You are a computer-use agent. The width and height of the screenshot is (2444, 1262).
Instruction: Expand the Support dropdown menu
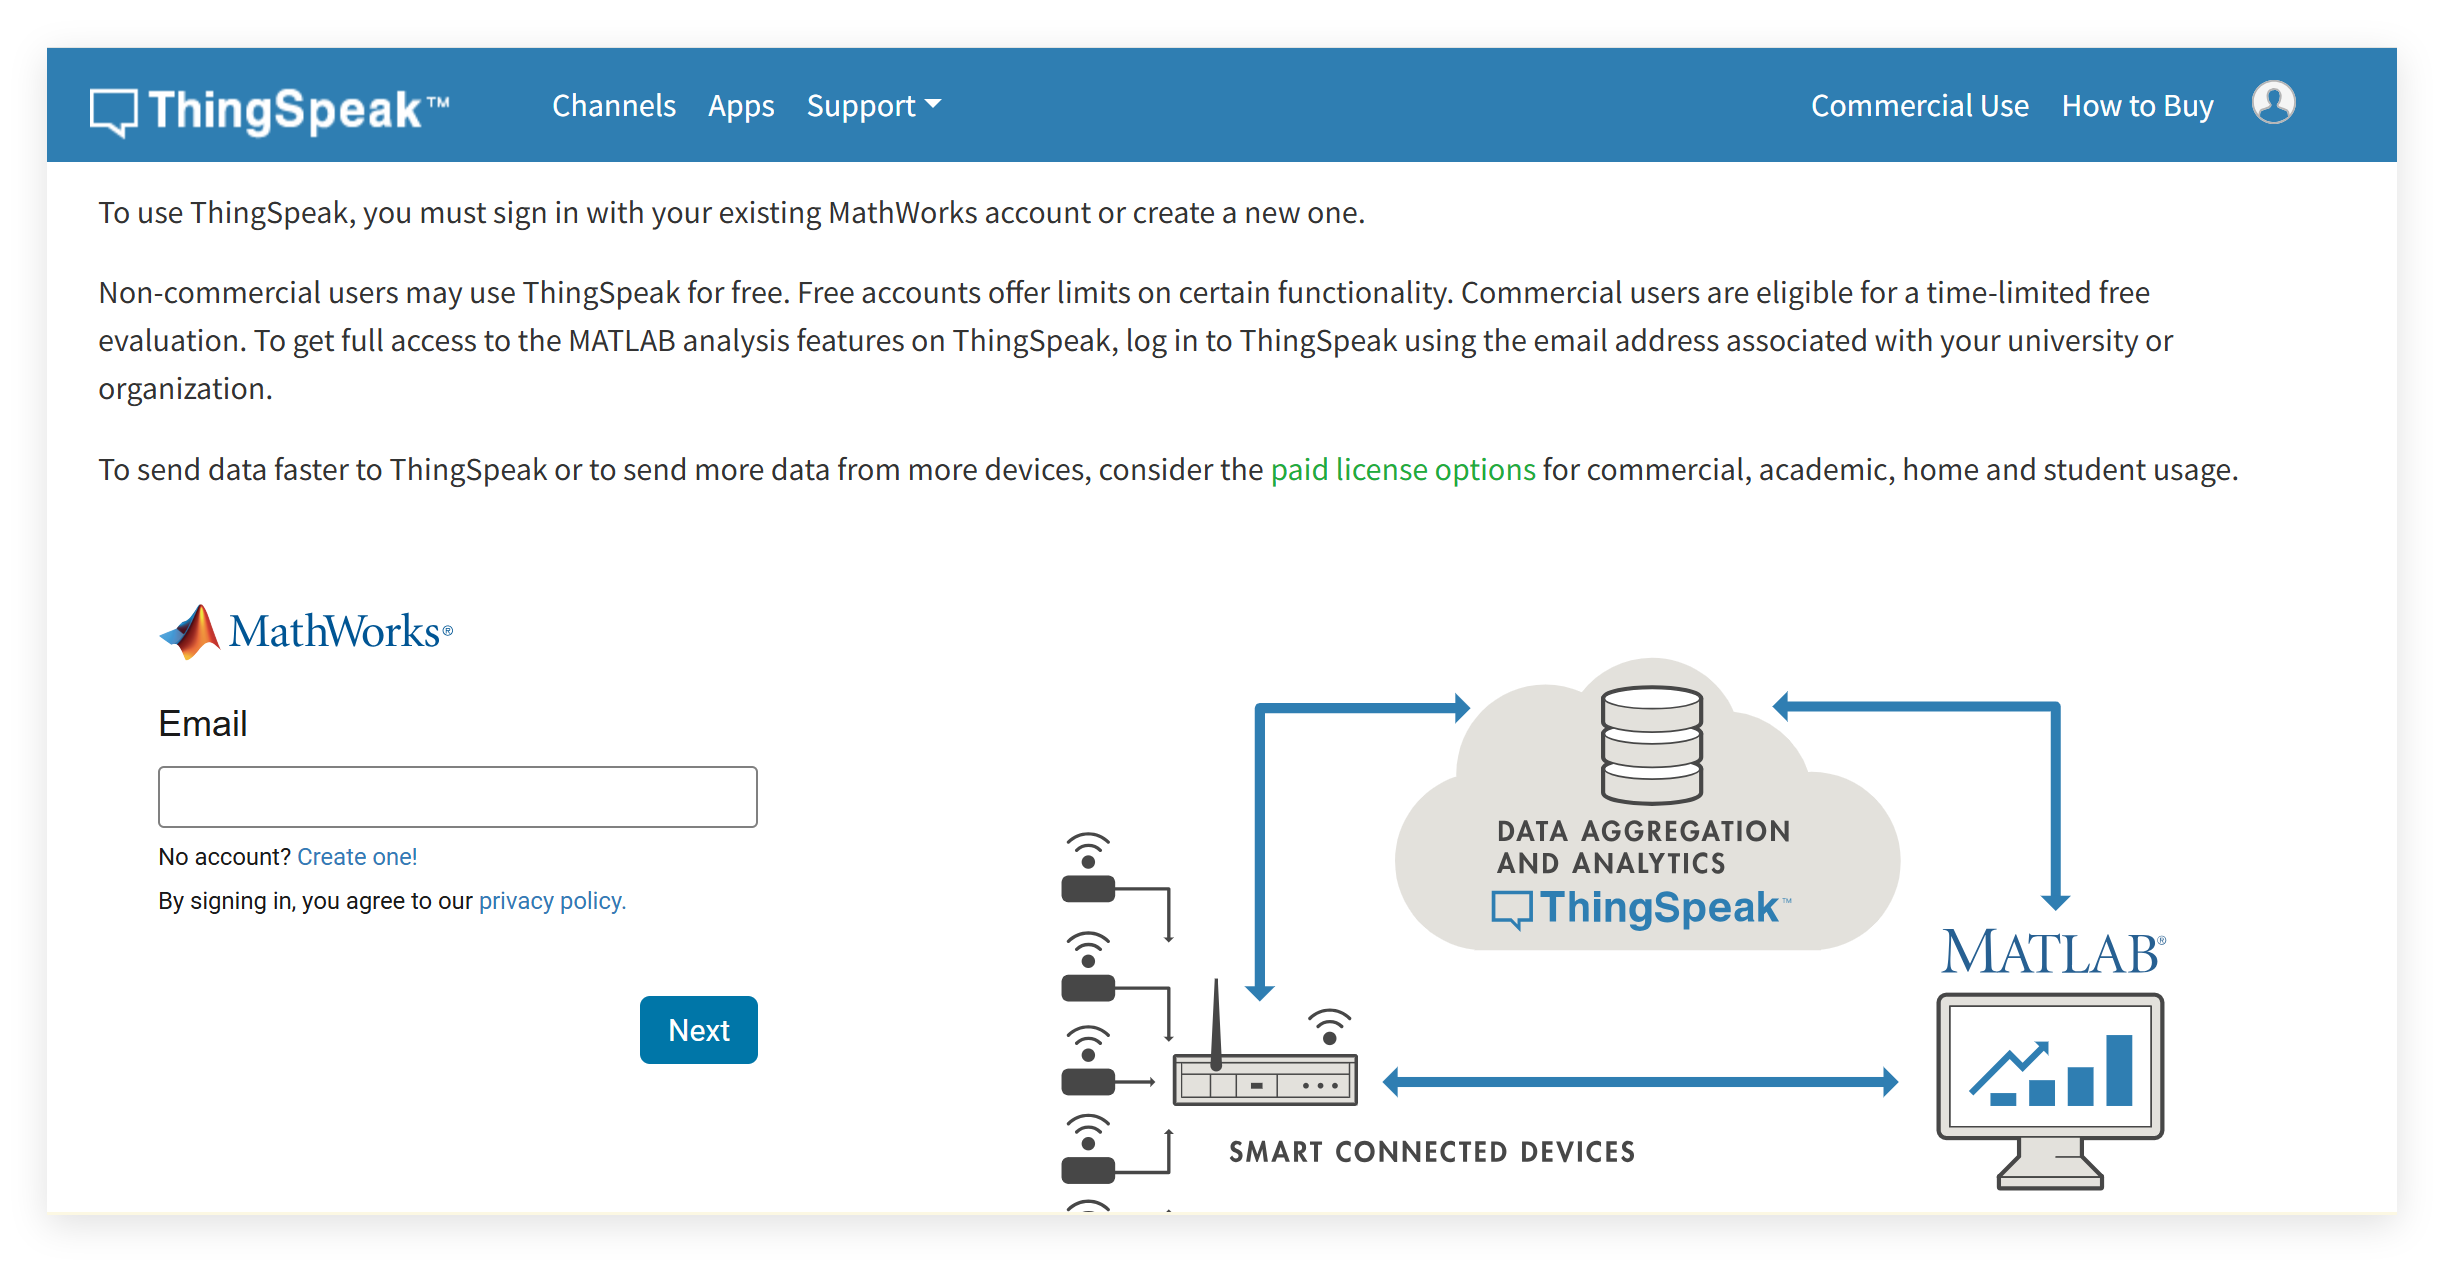[873, 105]
